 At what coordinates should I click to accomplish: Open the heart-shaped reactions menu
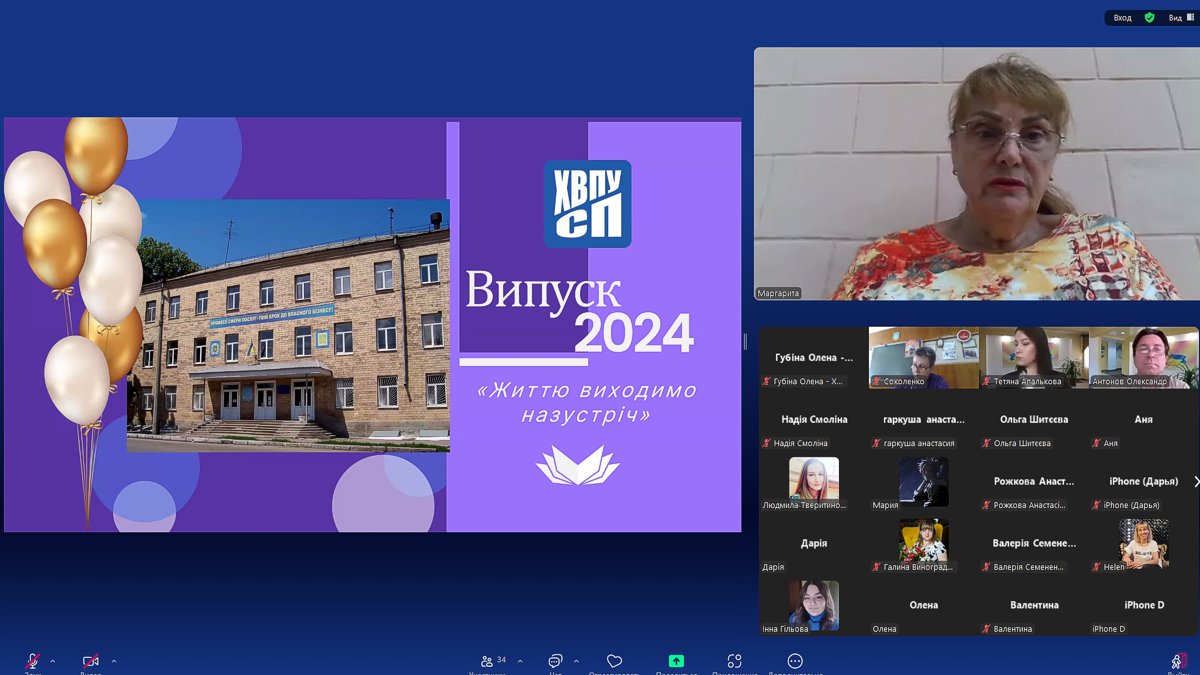(x=615, y=661)
